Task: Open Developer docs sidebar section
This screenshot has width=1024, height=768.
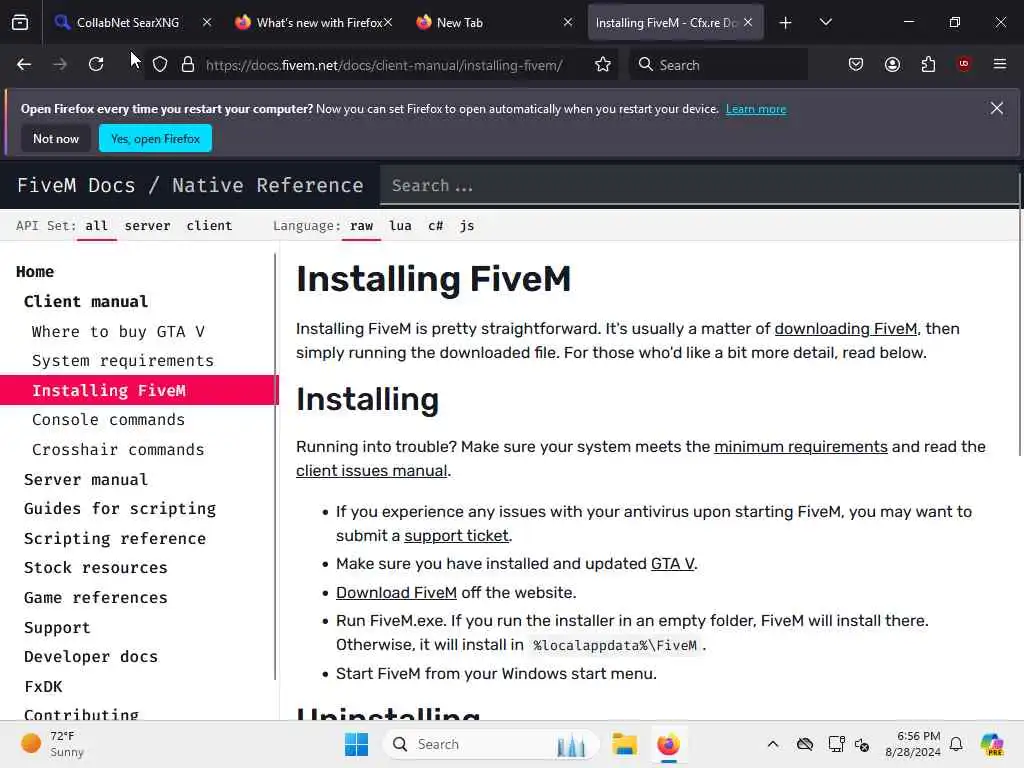Action: 91,656
